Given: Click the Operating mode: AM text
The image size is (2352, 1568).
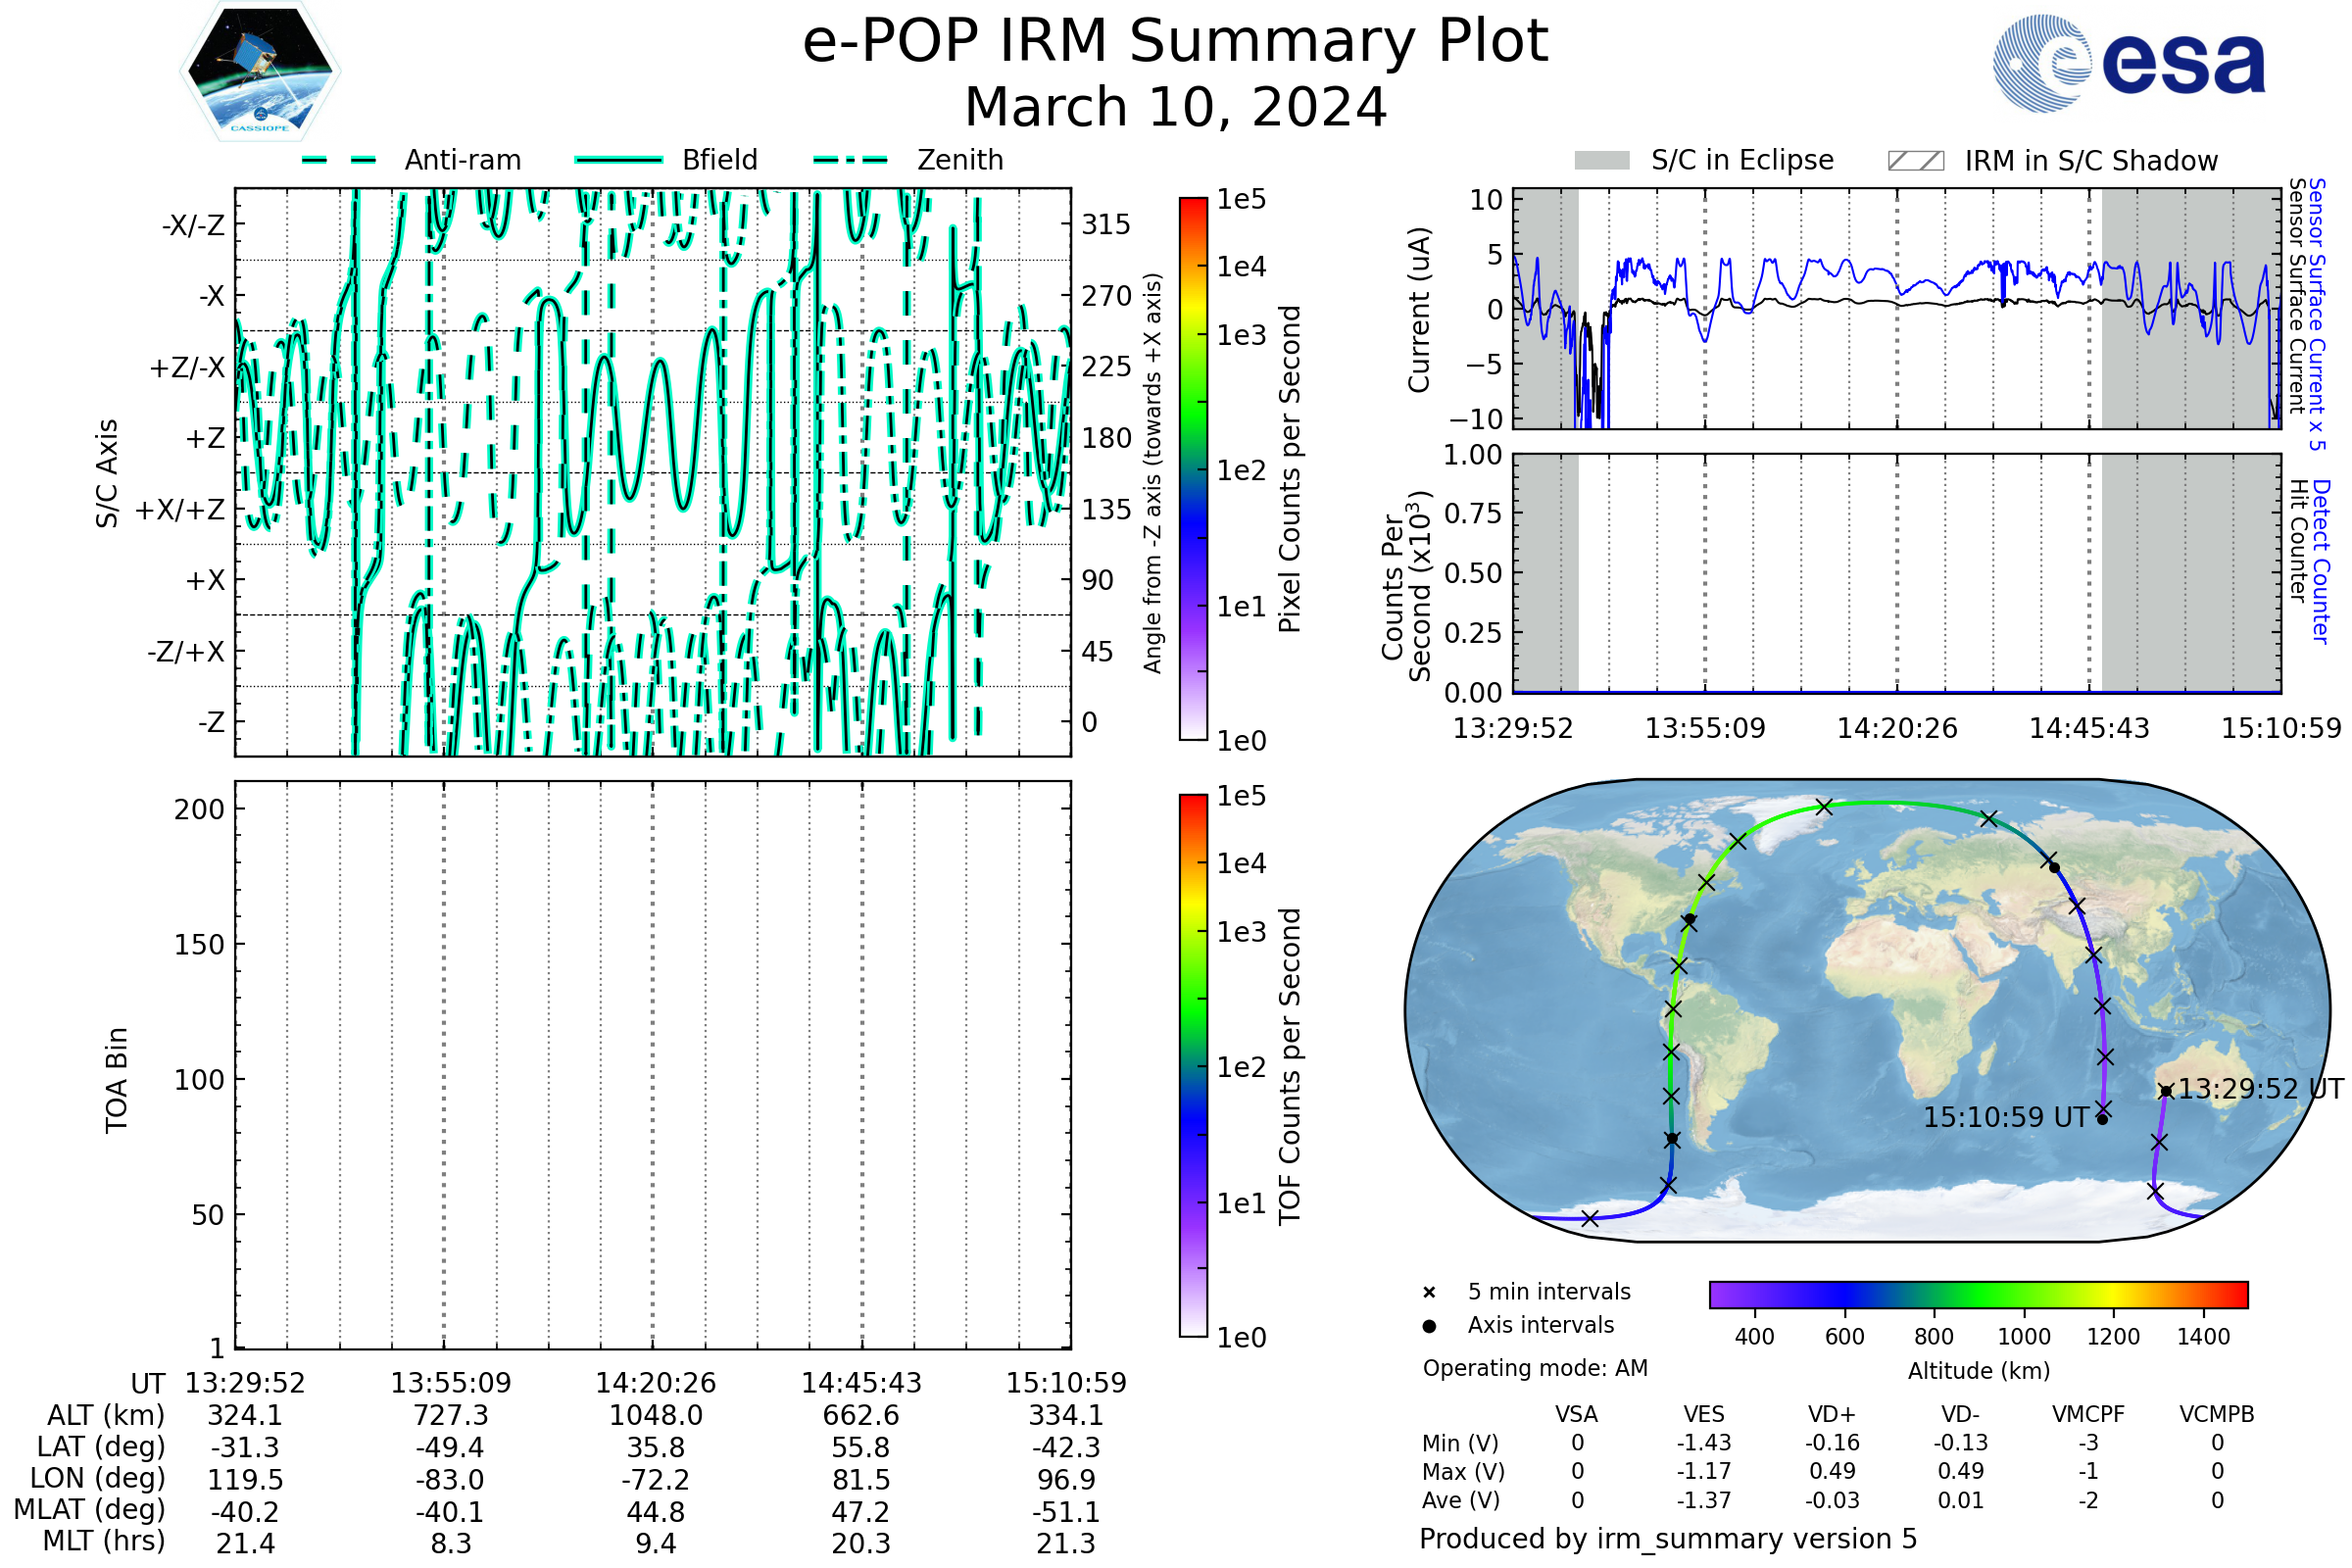Looking at the screenshot, I should pos(1535,1368).
